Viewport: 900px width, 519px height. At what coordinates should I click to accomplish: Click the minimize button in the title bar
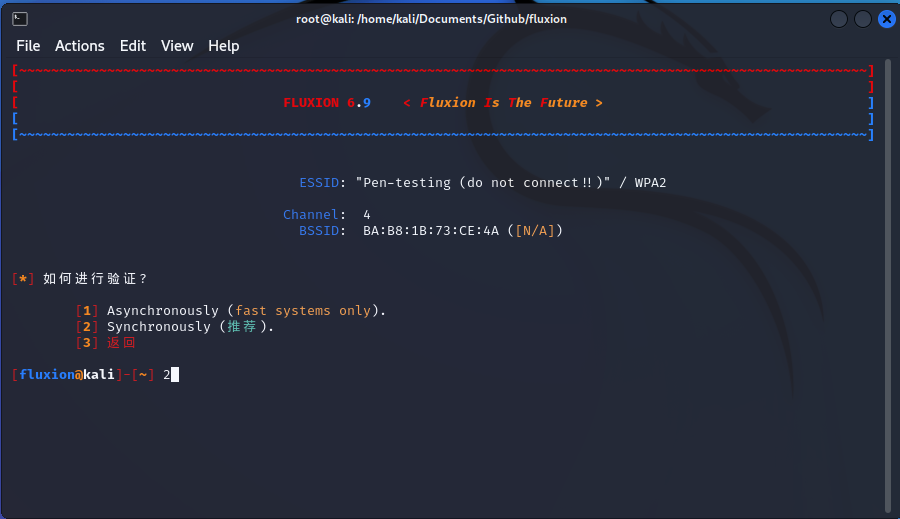(839, 19)
